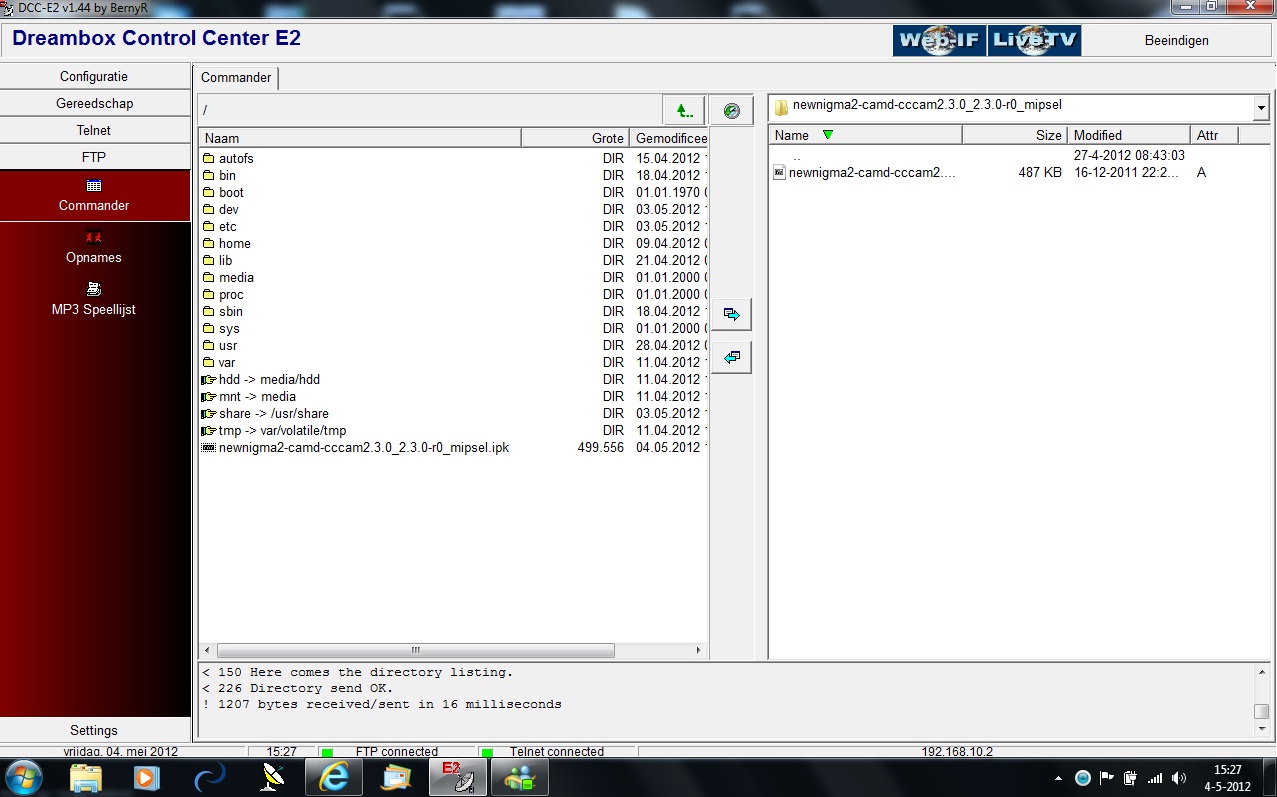
Task: Open the Opnames recordings icon
Action: (x=94, y=237)
